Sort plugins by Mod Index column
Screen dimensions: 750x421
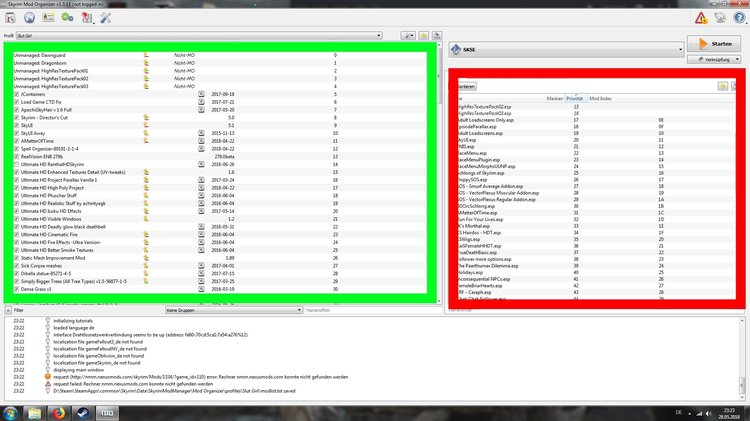[x=600, y=98]
